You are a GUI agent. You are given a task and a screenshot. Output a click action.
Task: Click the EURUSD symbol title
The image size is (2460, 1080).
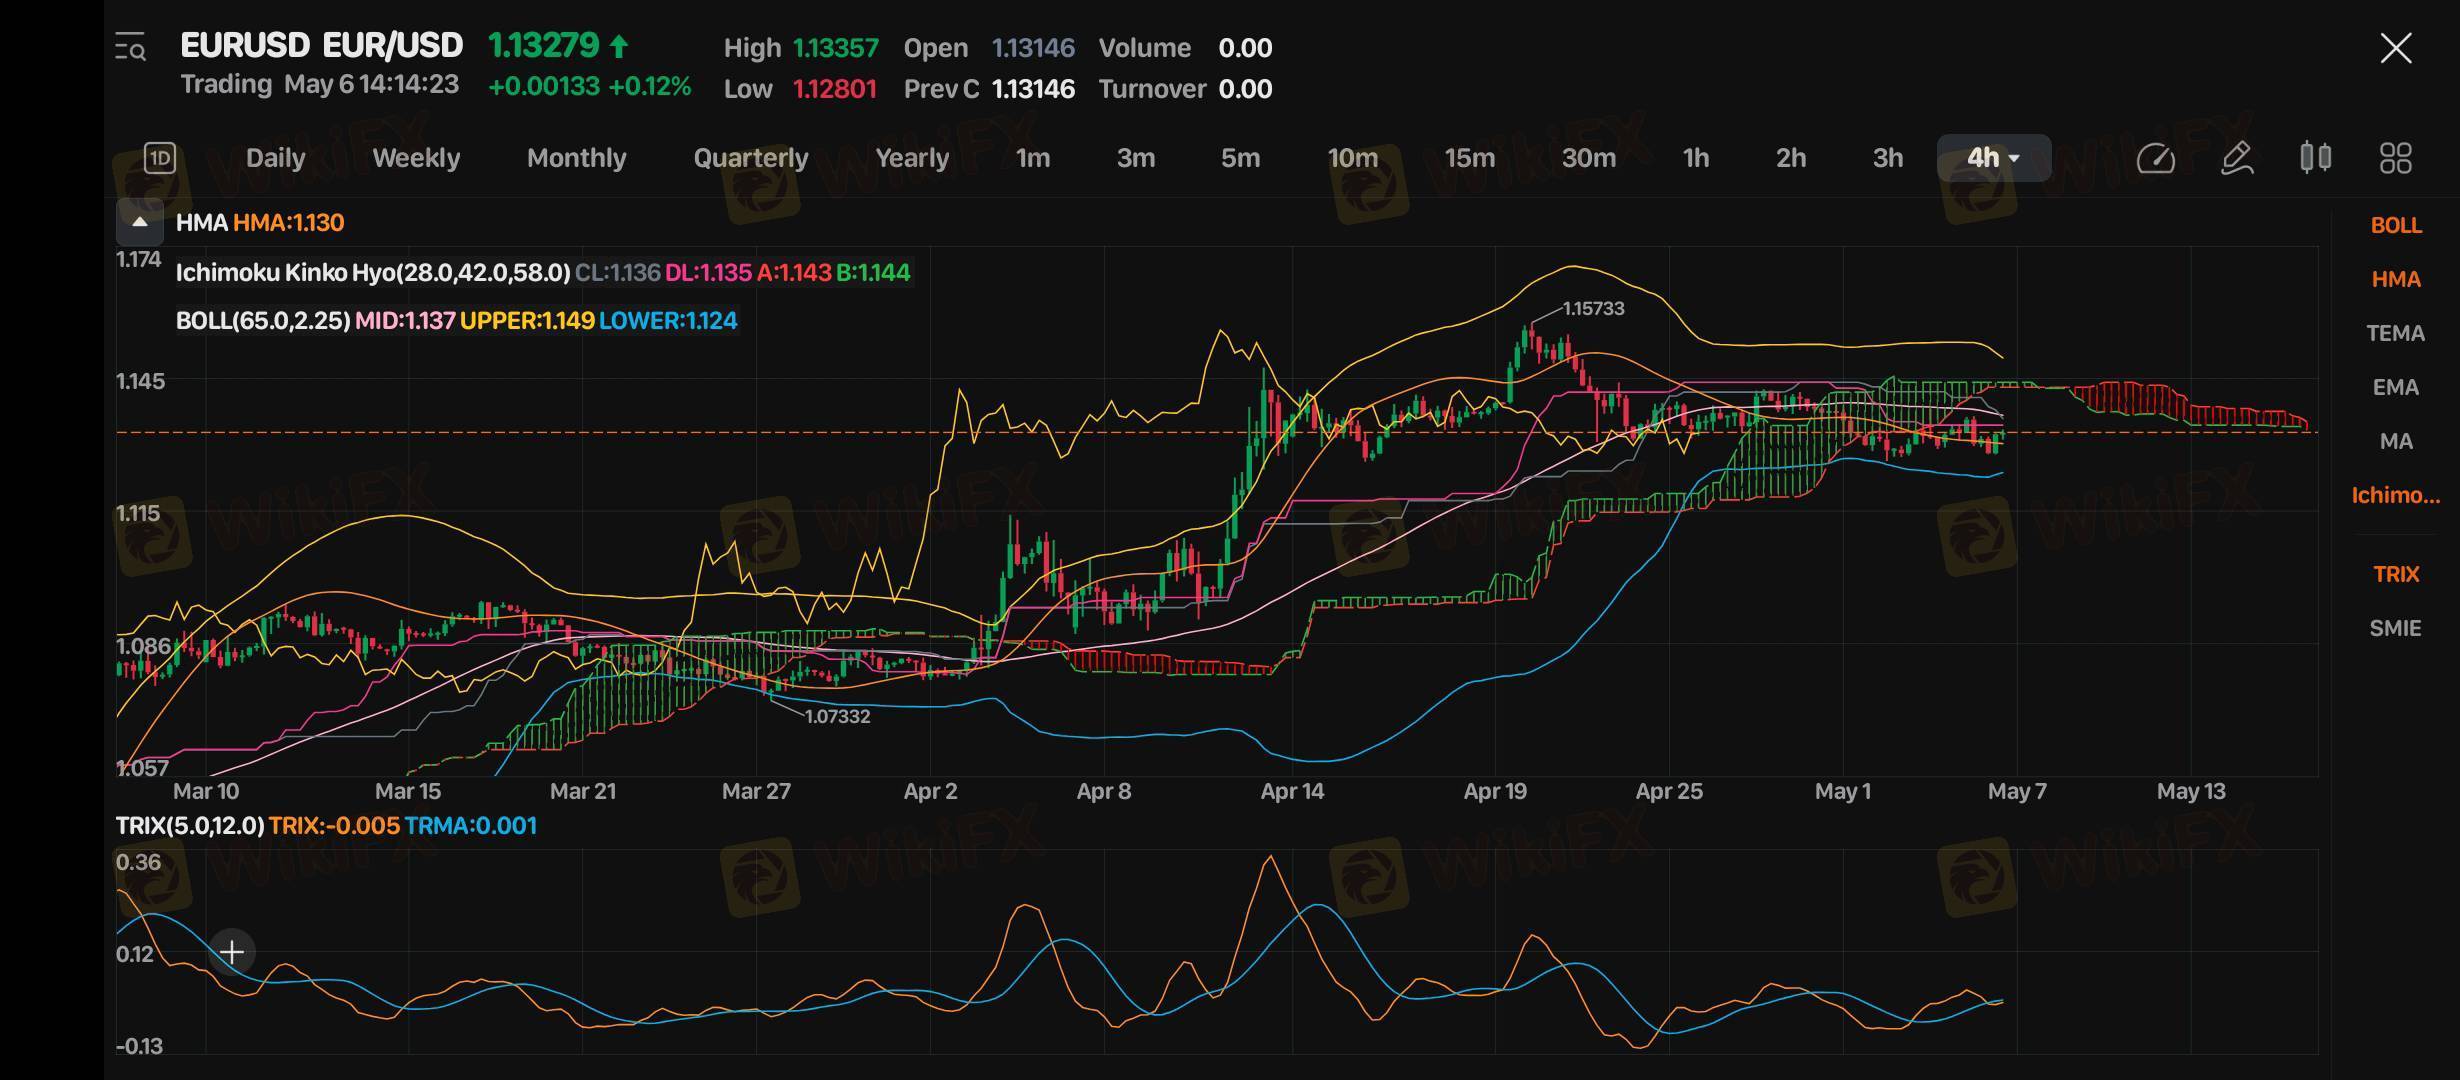pyautogui.click(x=321, y=45)
